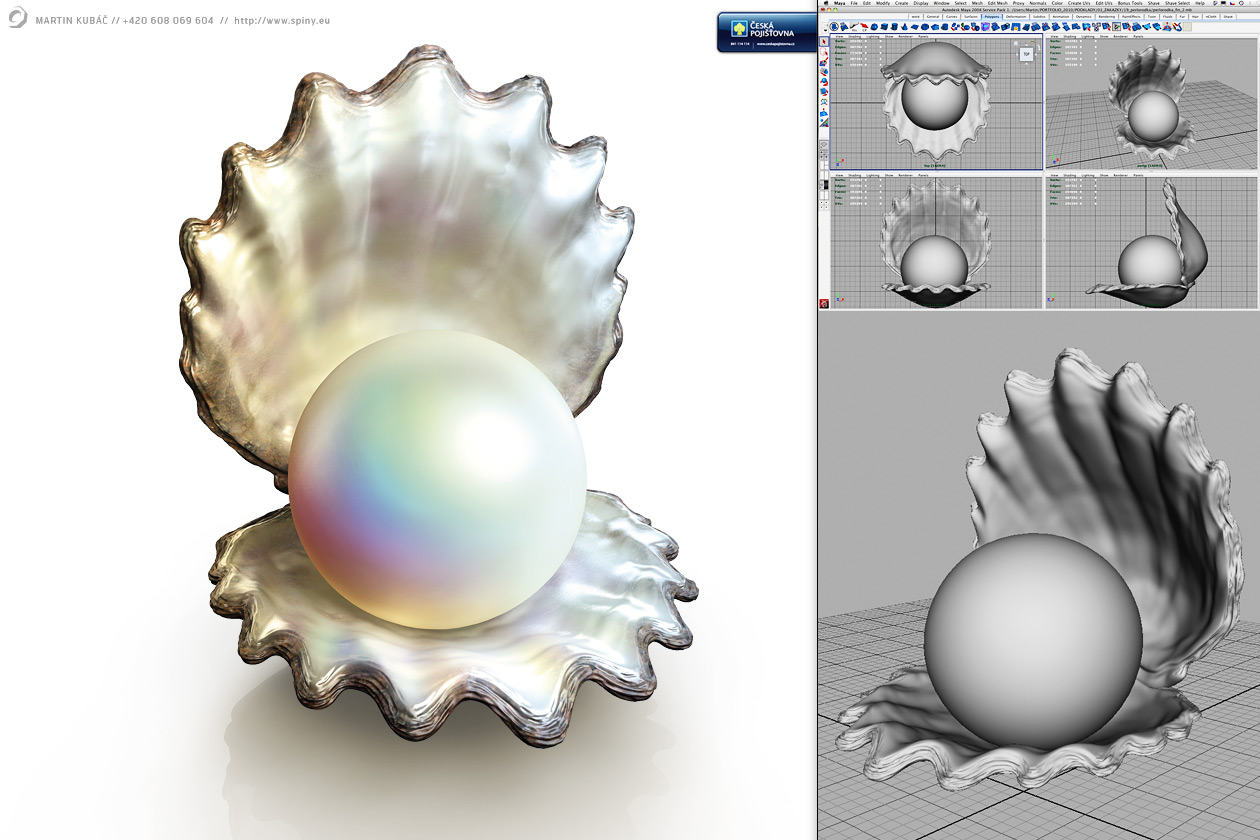This screenshot has width=1260, height=840.
Task: Select the Move tool in the toolbox
Action: coord(824,72)
